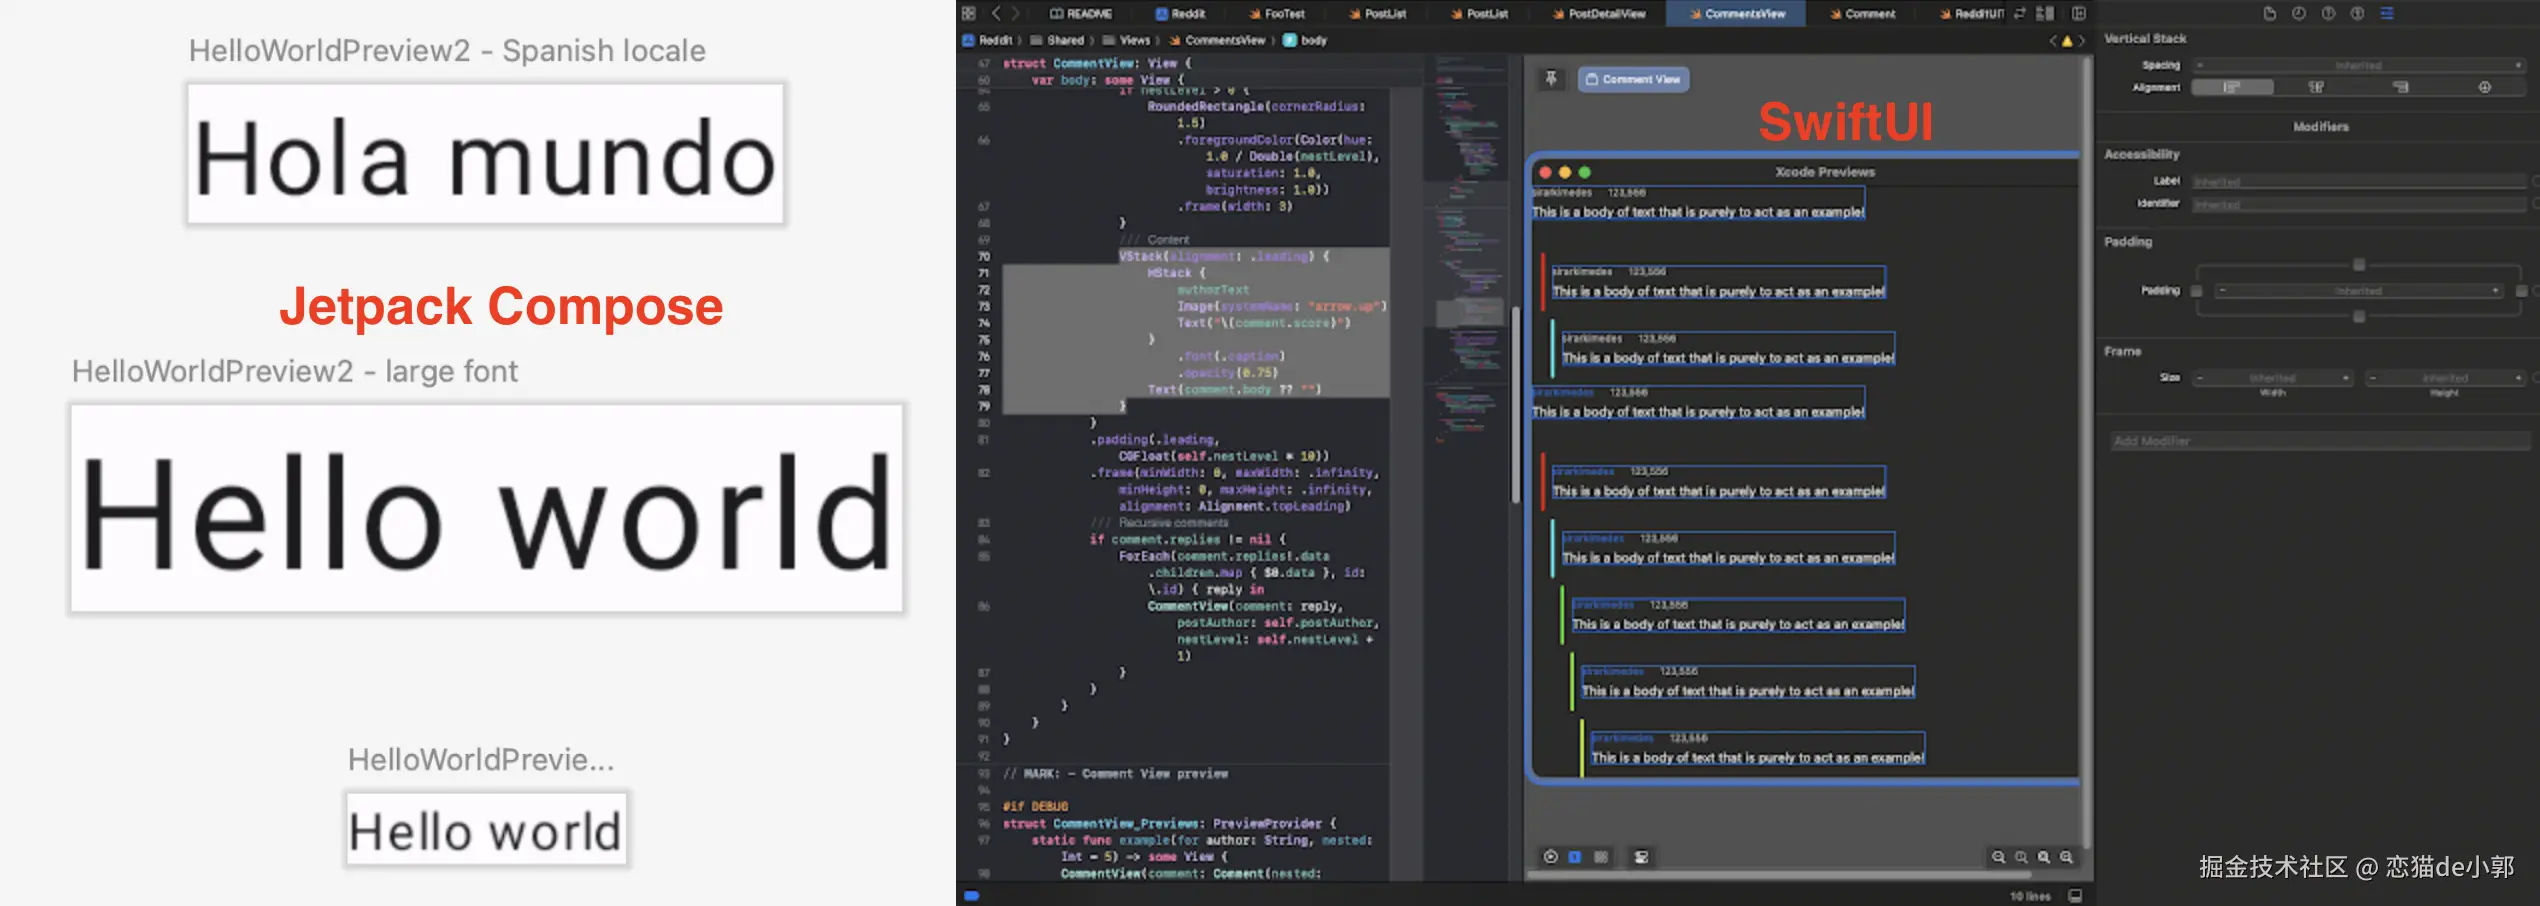
Task: Open preview variants grid icon
Action: pyautogui.click(x=1601, y=857)
